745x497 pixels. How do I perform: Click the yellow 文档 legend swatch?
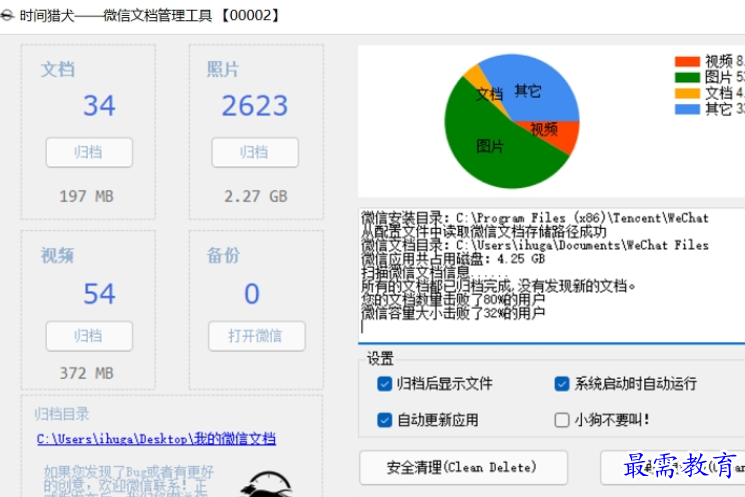click(x=687, y=93)
